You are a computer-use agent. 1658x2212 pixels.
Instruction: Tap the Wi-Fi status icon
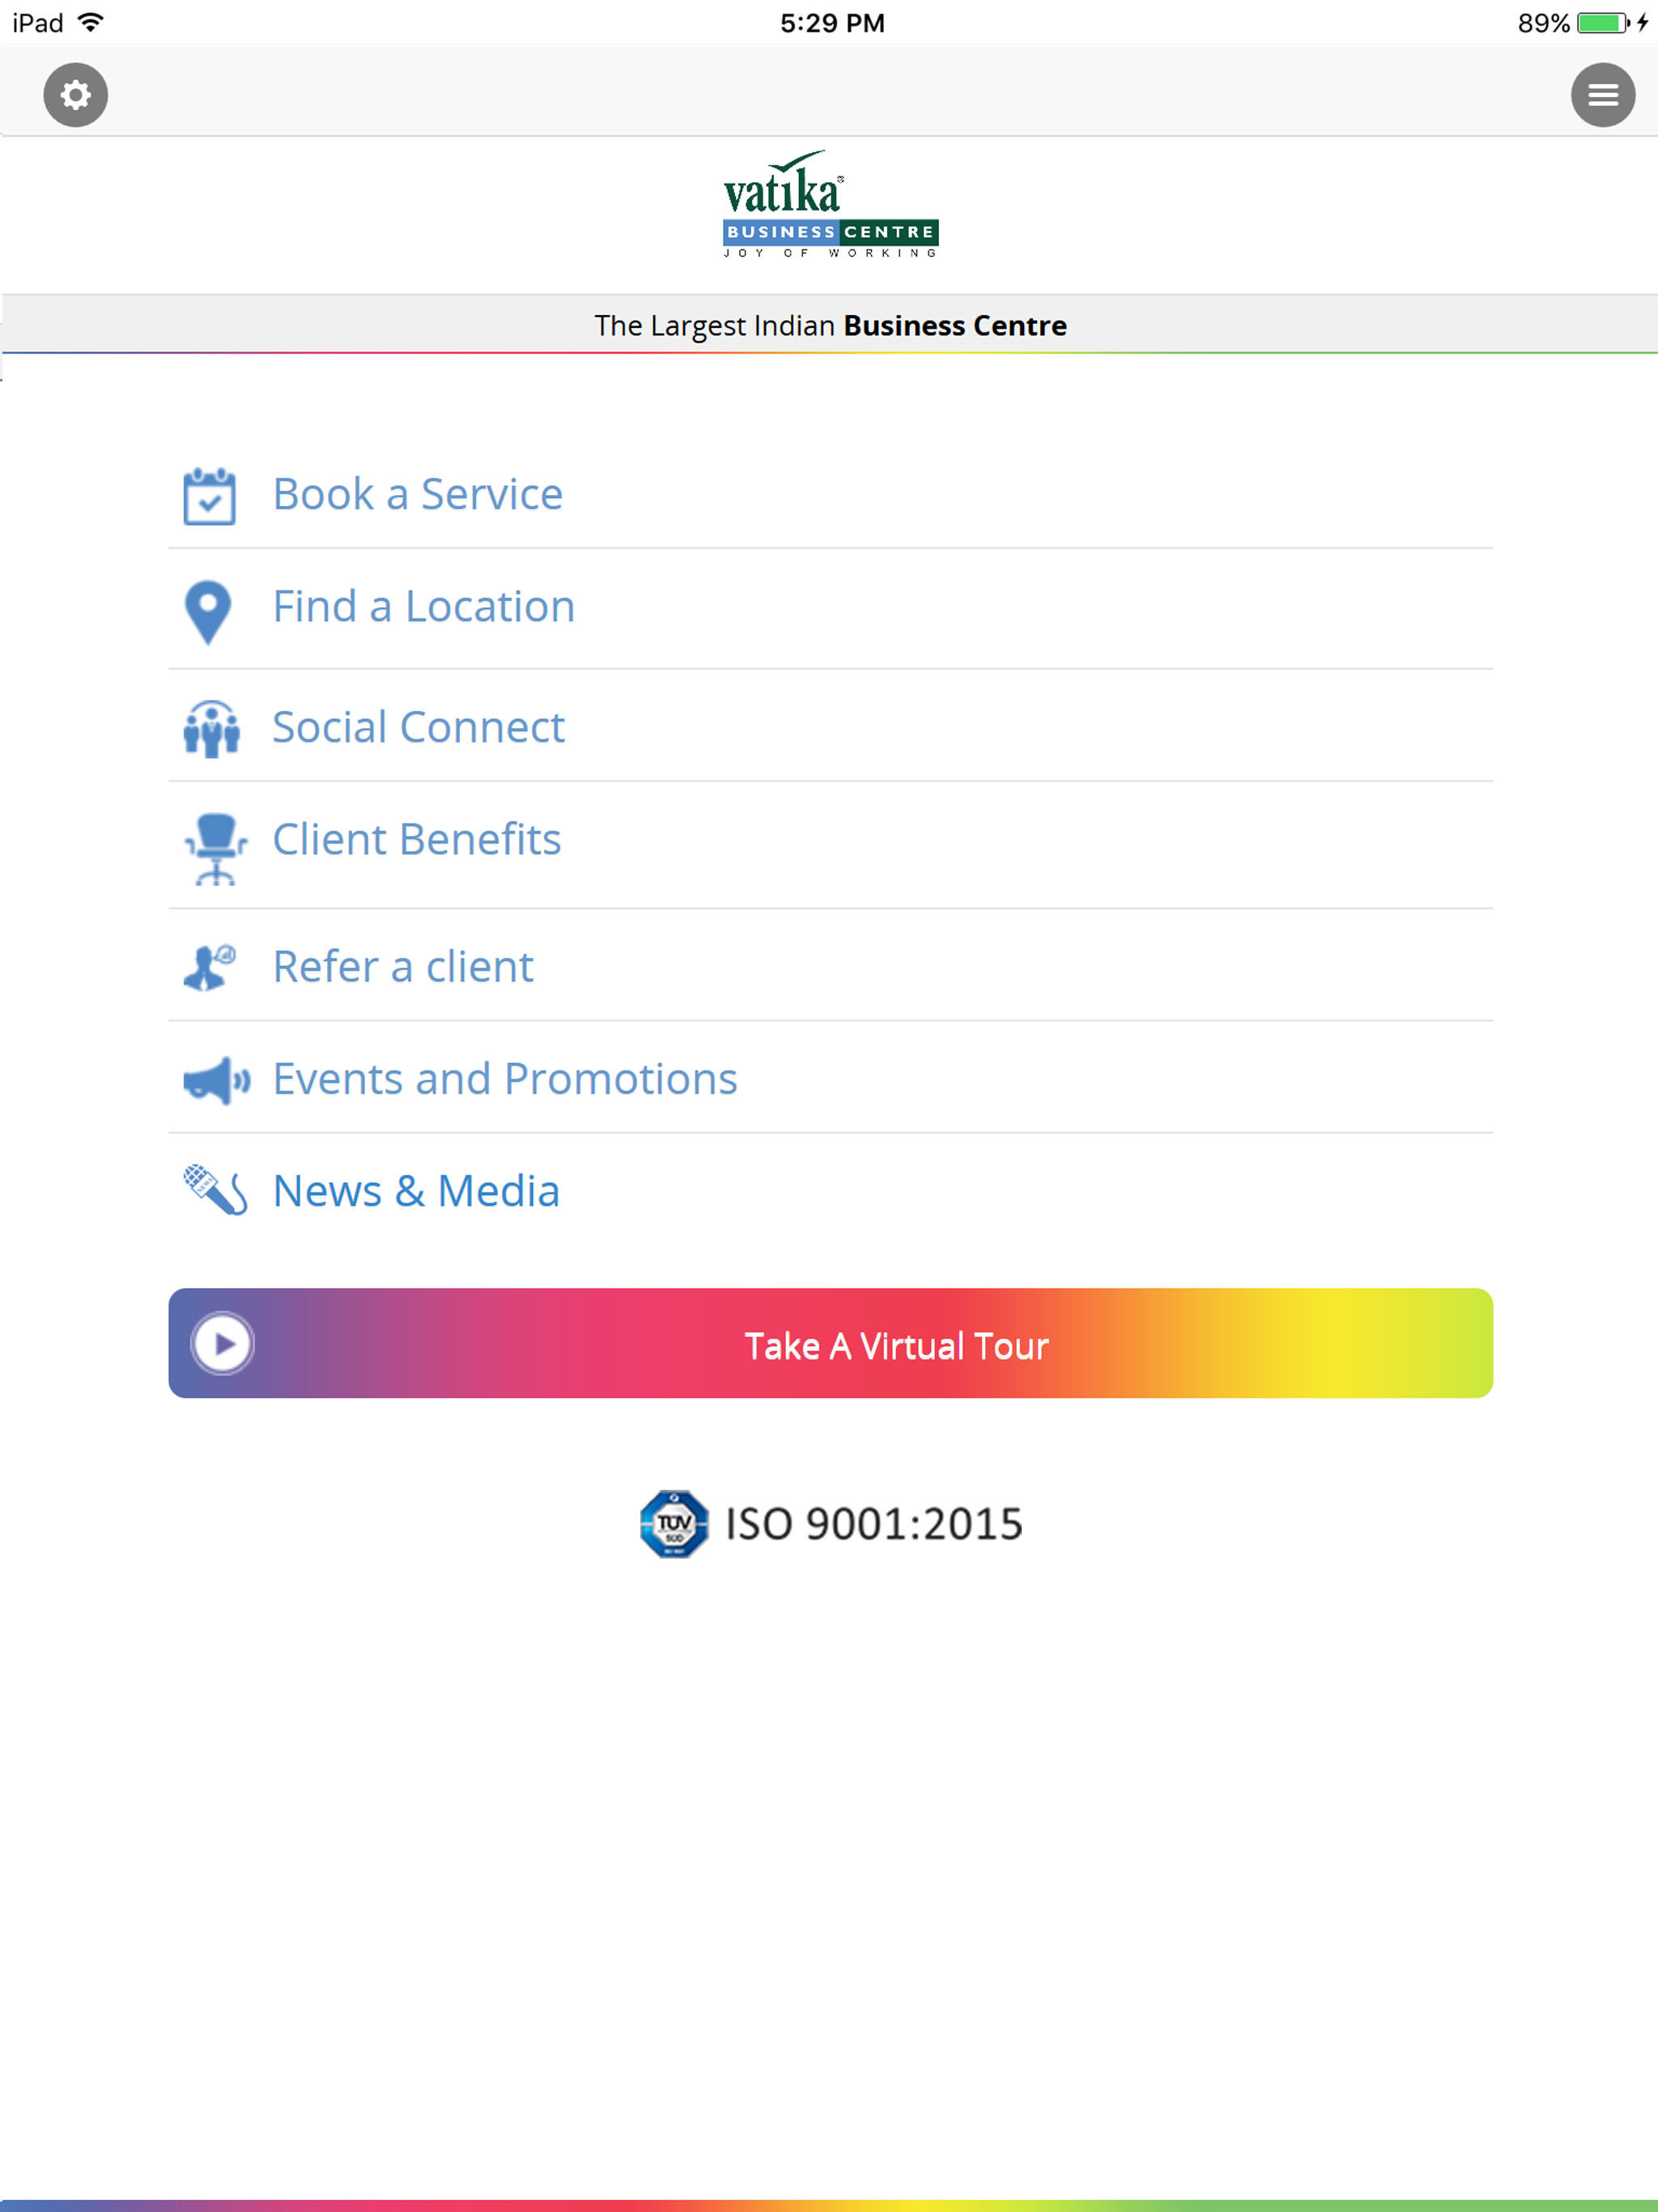(x=90, y=22)
